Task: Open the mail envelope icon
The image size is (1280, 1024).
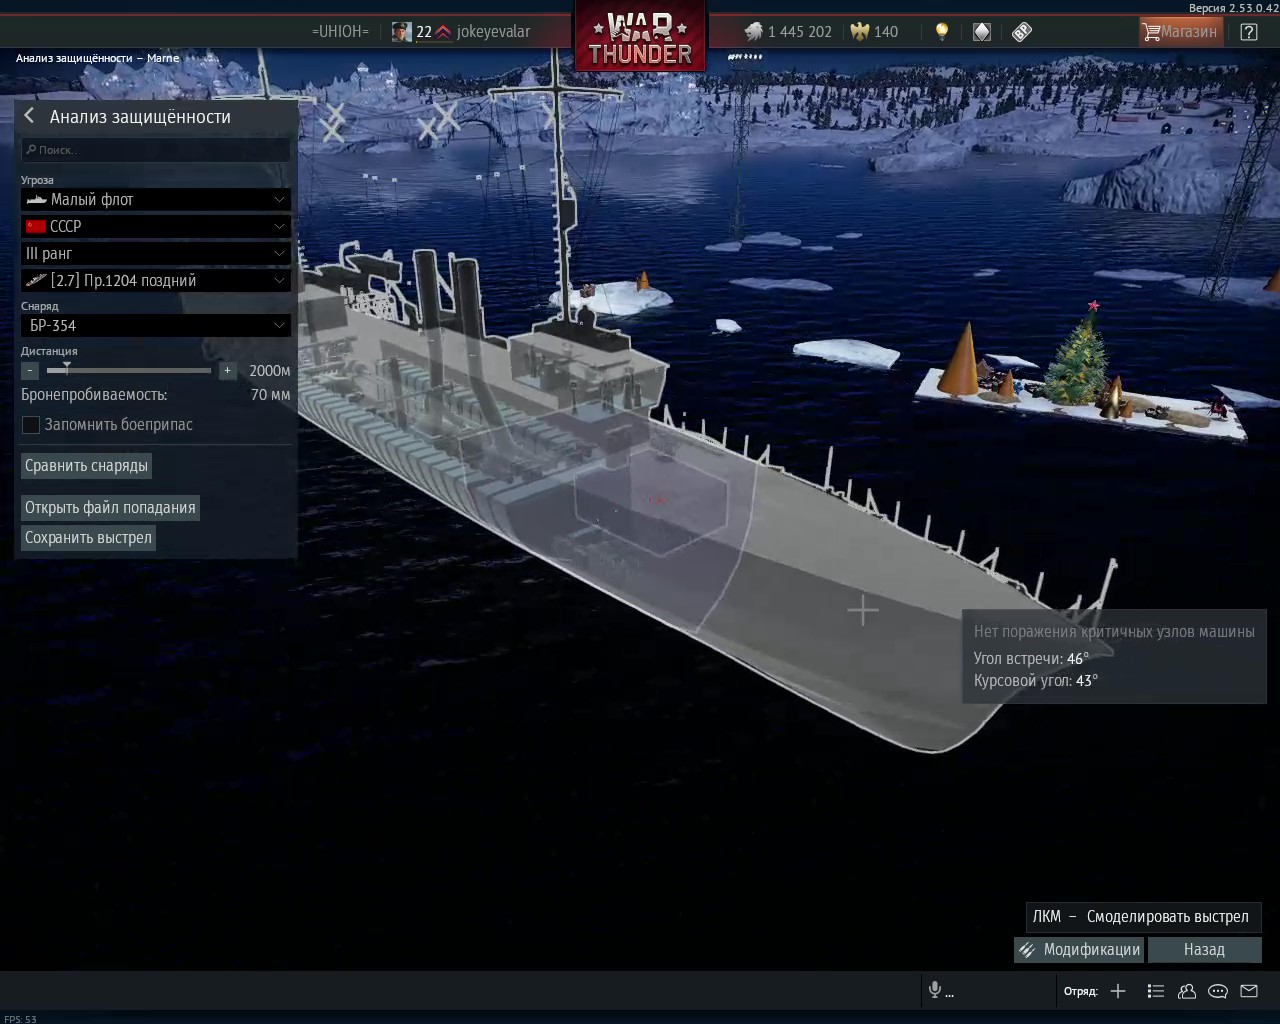Action: coord(1249,991)
